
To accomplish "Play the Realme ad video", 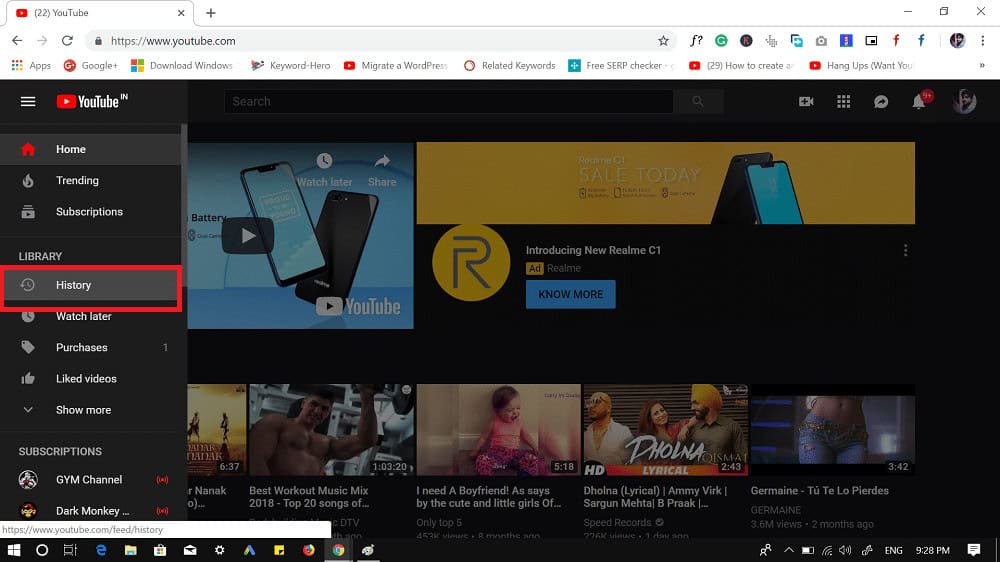I will point(248,235).
